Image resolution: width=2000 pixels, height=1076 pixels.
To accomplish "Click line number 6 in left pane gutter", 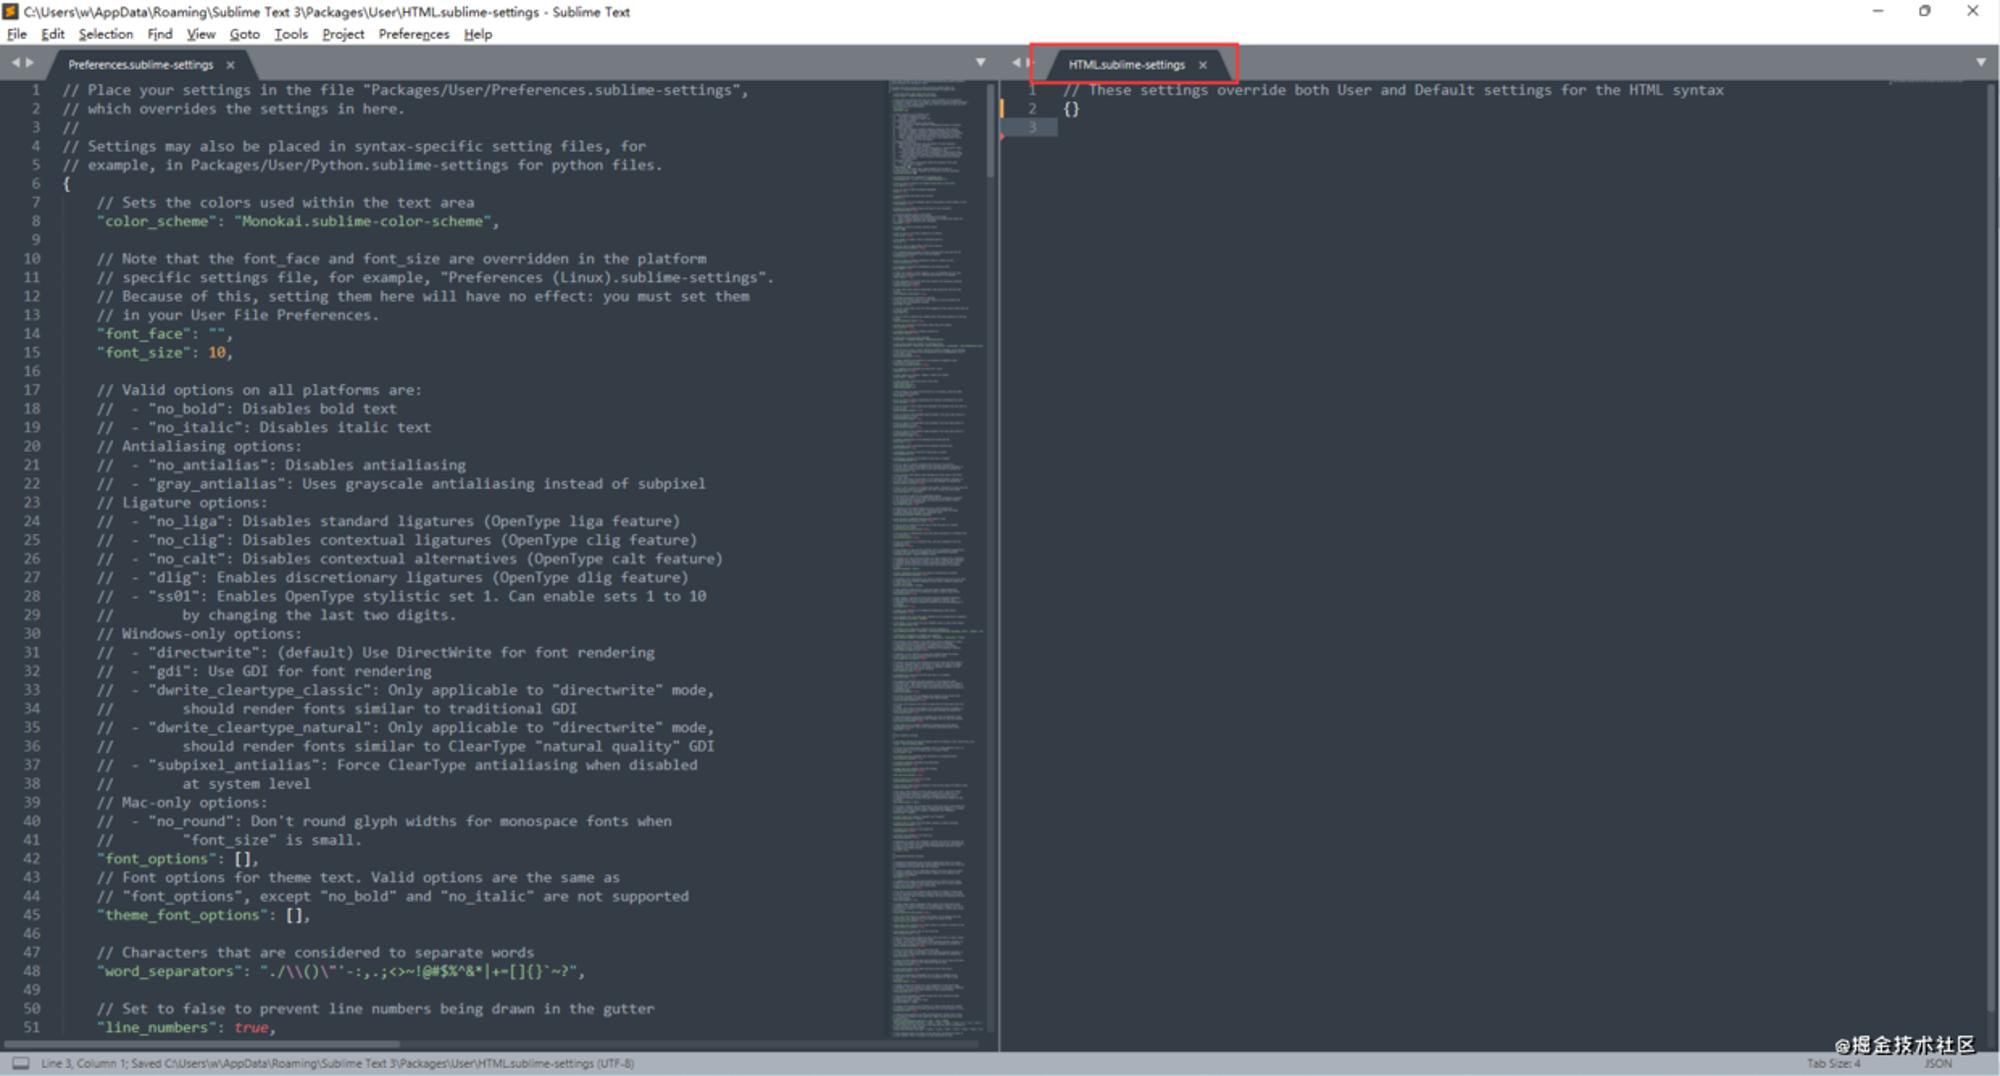I will pyautogui.click(x=35, y=183).
